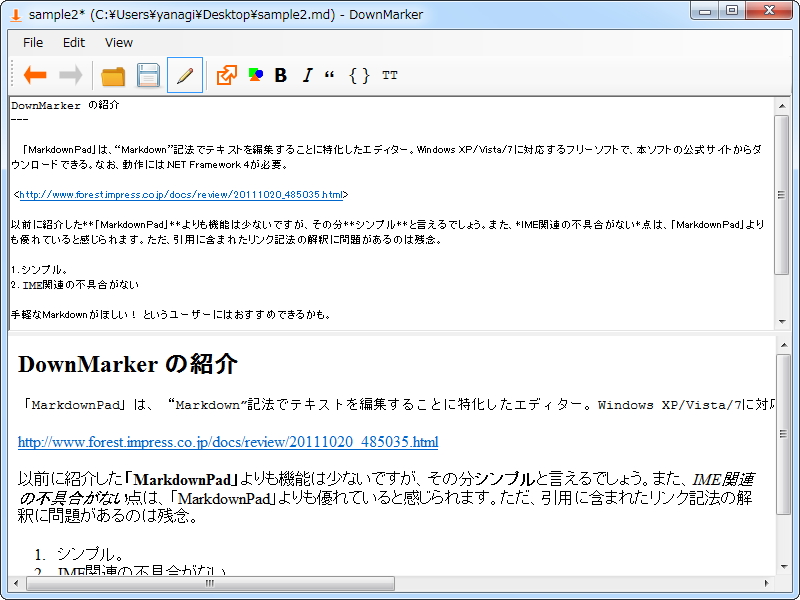Click the '手軽なMarkdownがほしい！' line in the editor
Viewport: 800px width, 600px height.
tap(171, 315)
